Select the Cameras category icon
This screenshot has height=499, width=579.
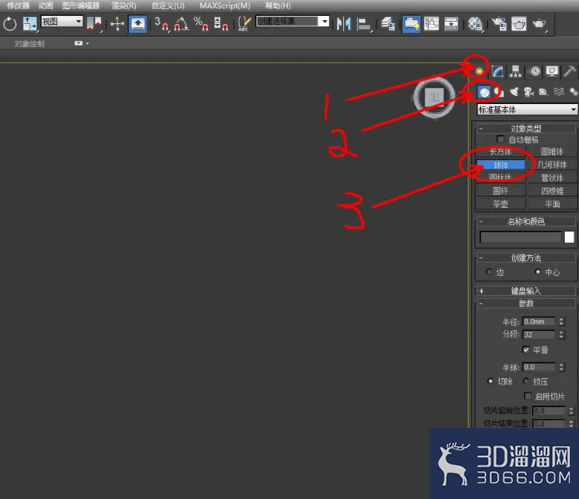529,92
